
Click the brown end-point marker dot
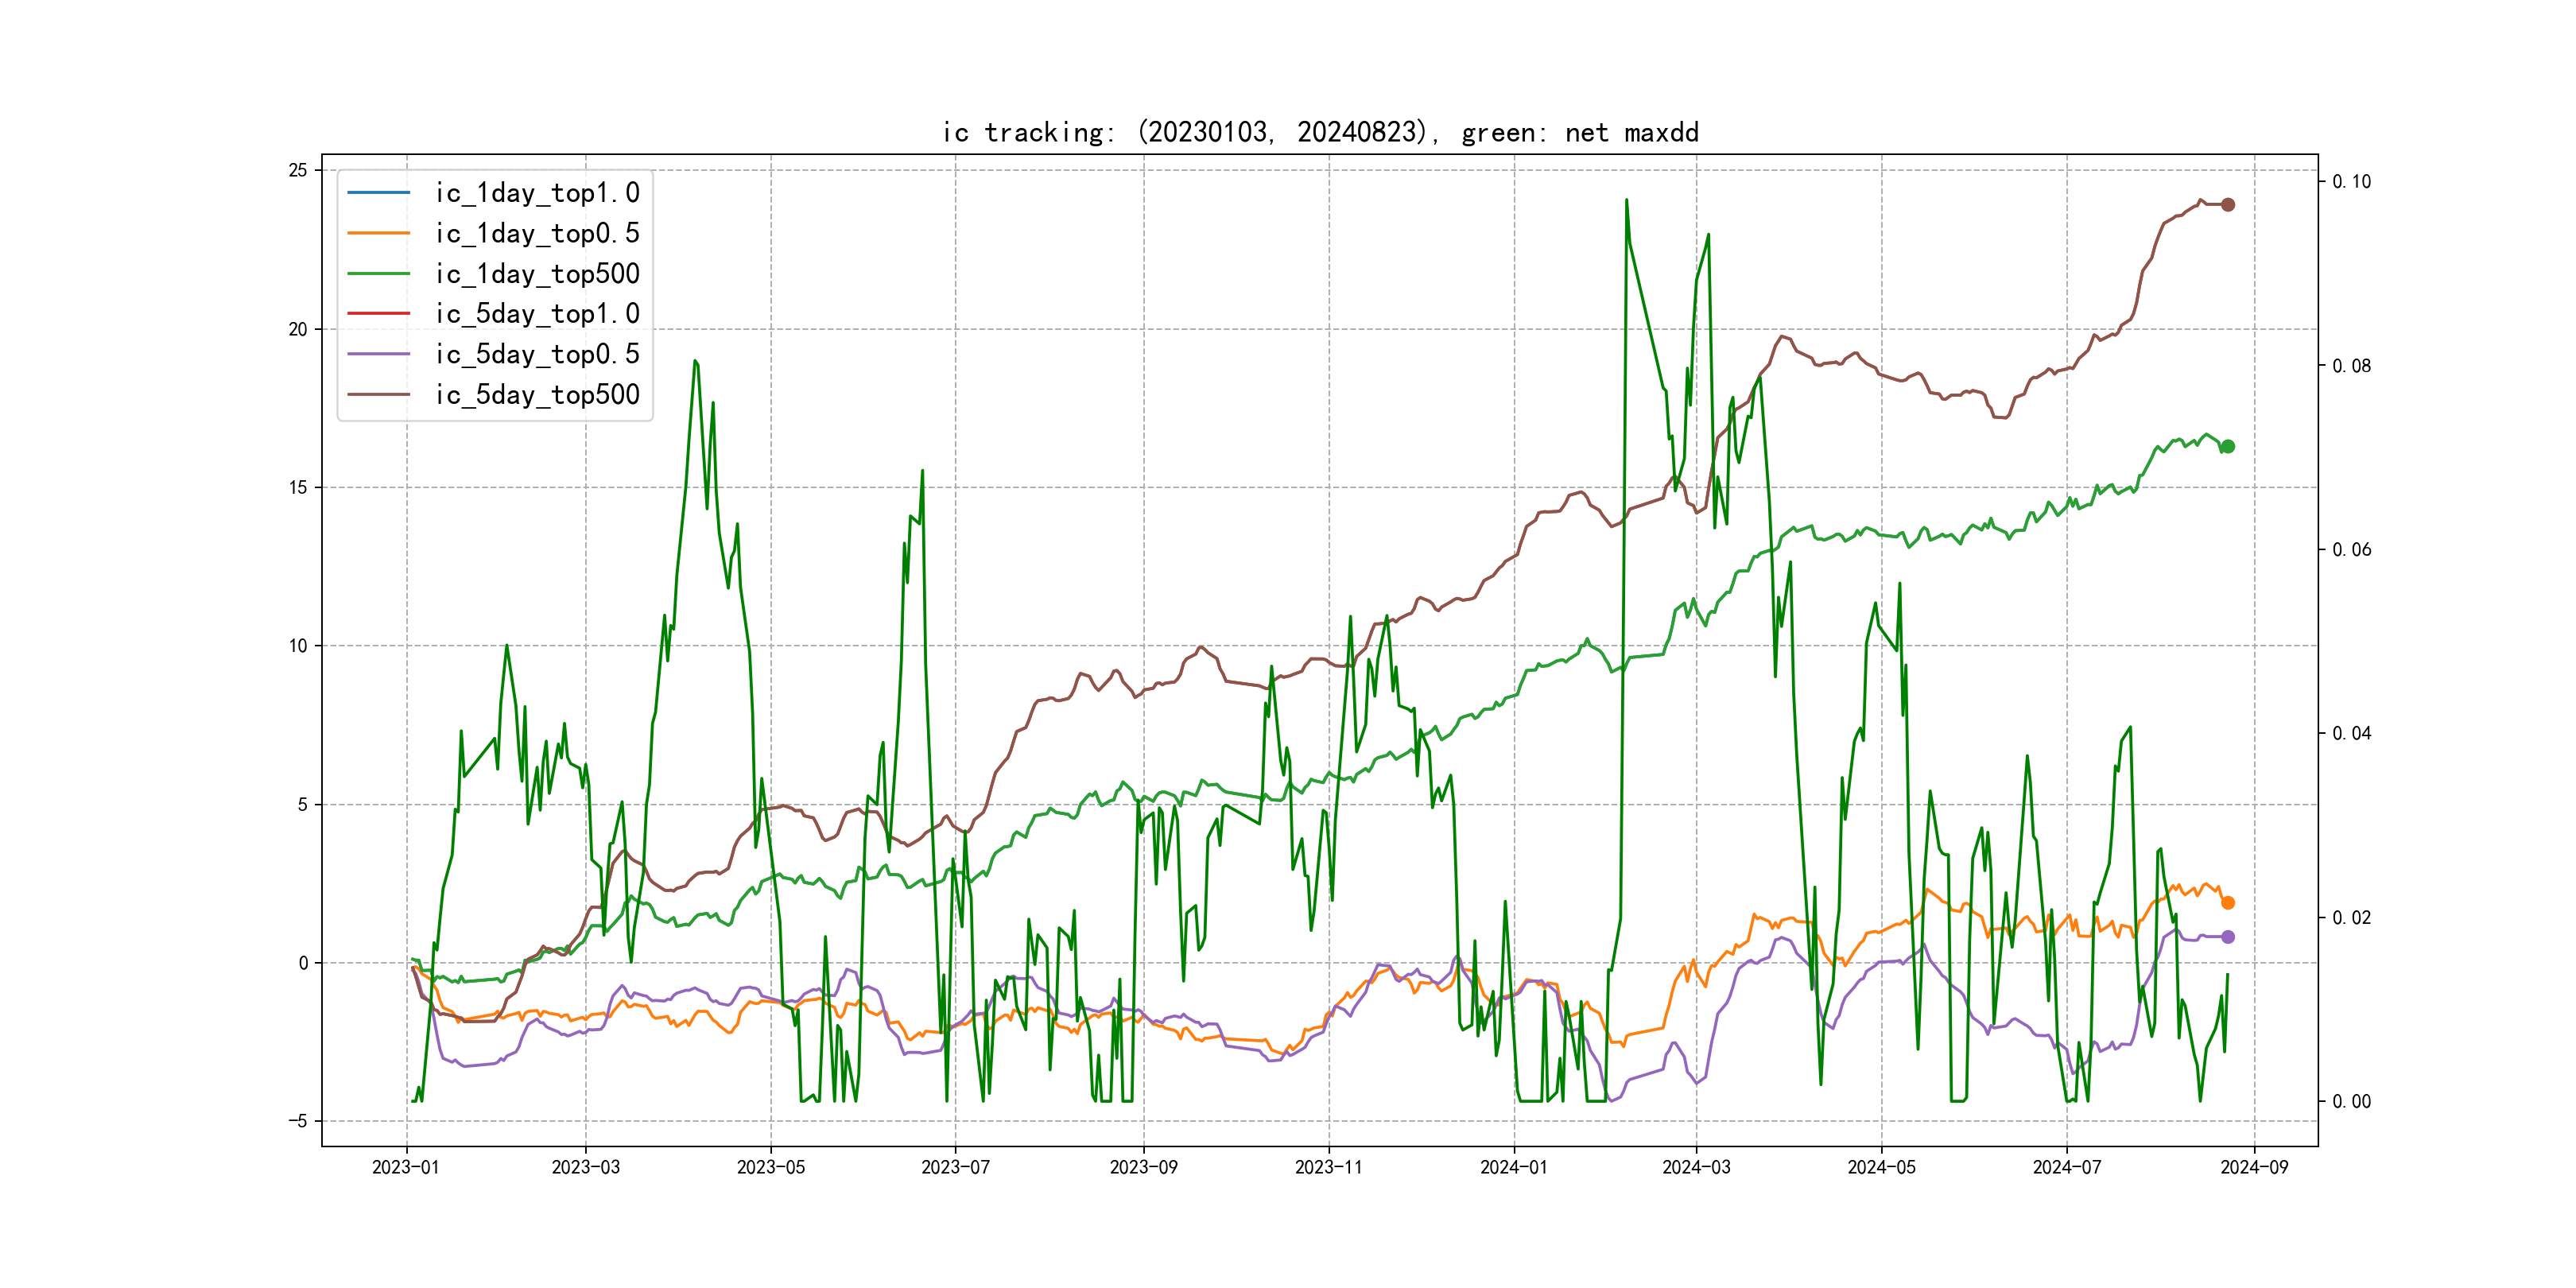coord(2227,204)
